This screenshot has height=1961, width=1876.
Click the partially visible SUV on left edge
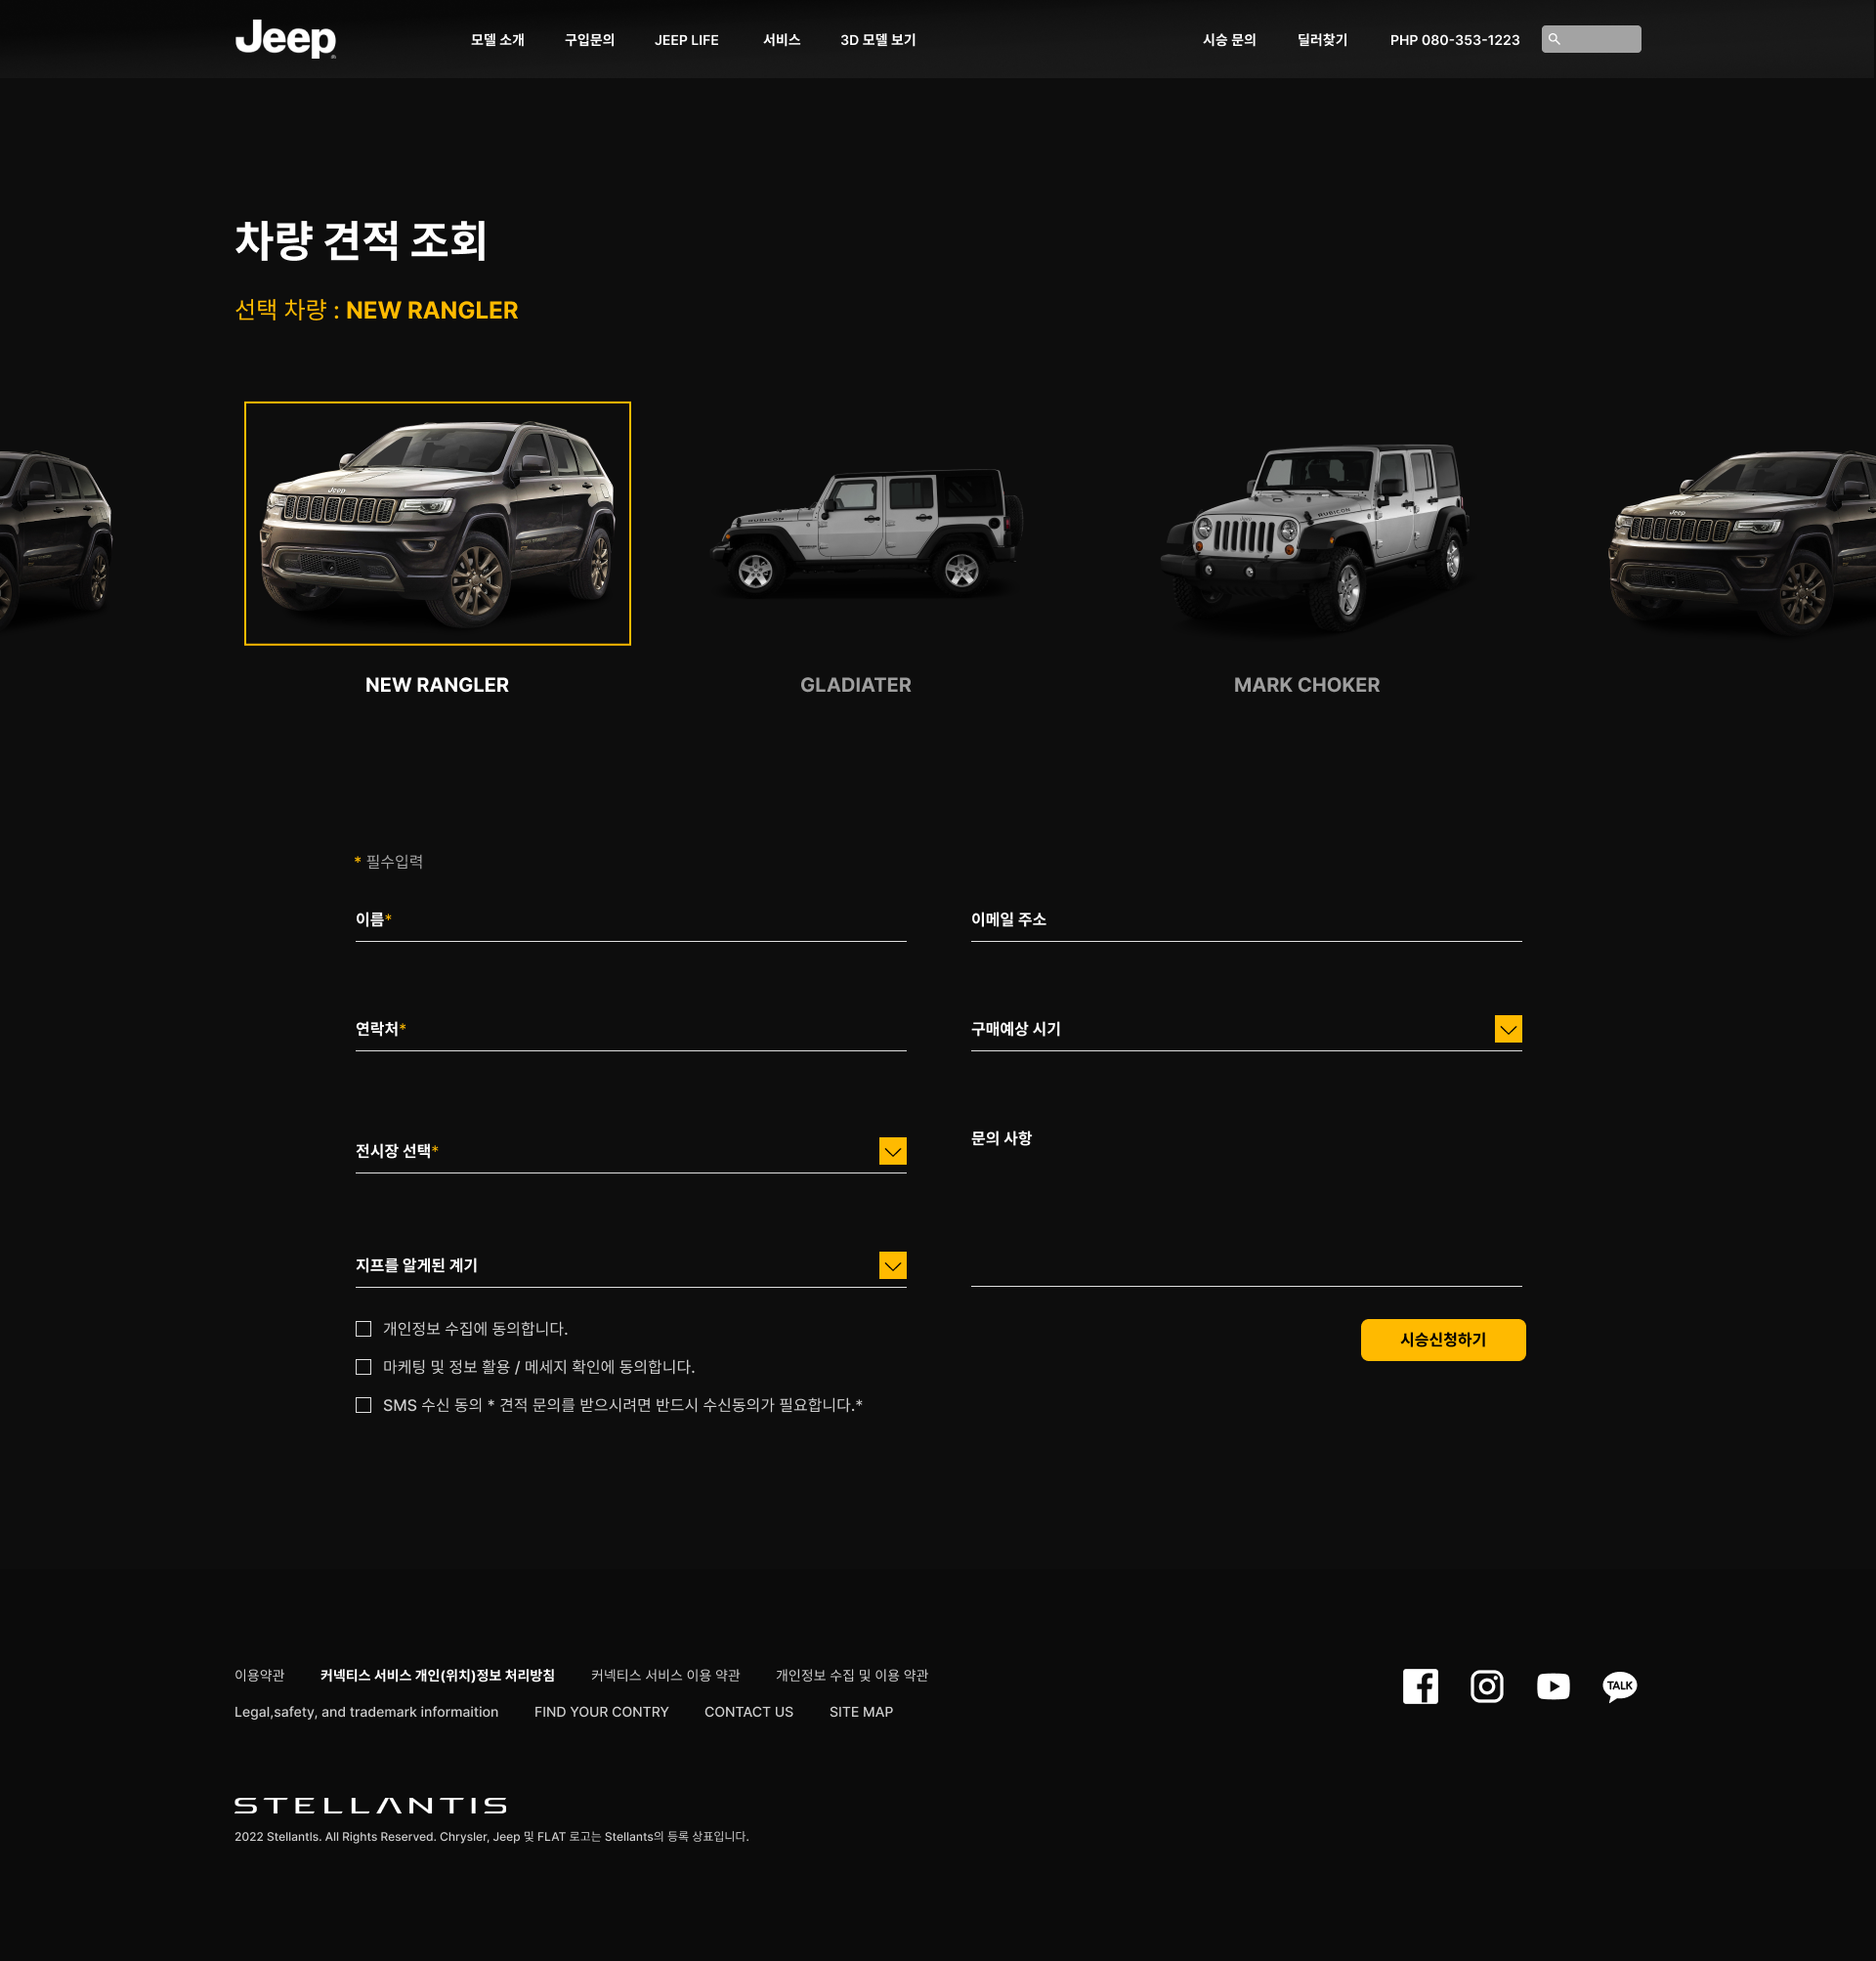[x=55, y=540]
